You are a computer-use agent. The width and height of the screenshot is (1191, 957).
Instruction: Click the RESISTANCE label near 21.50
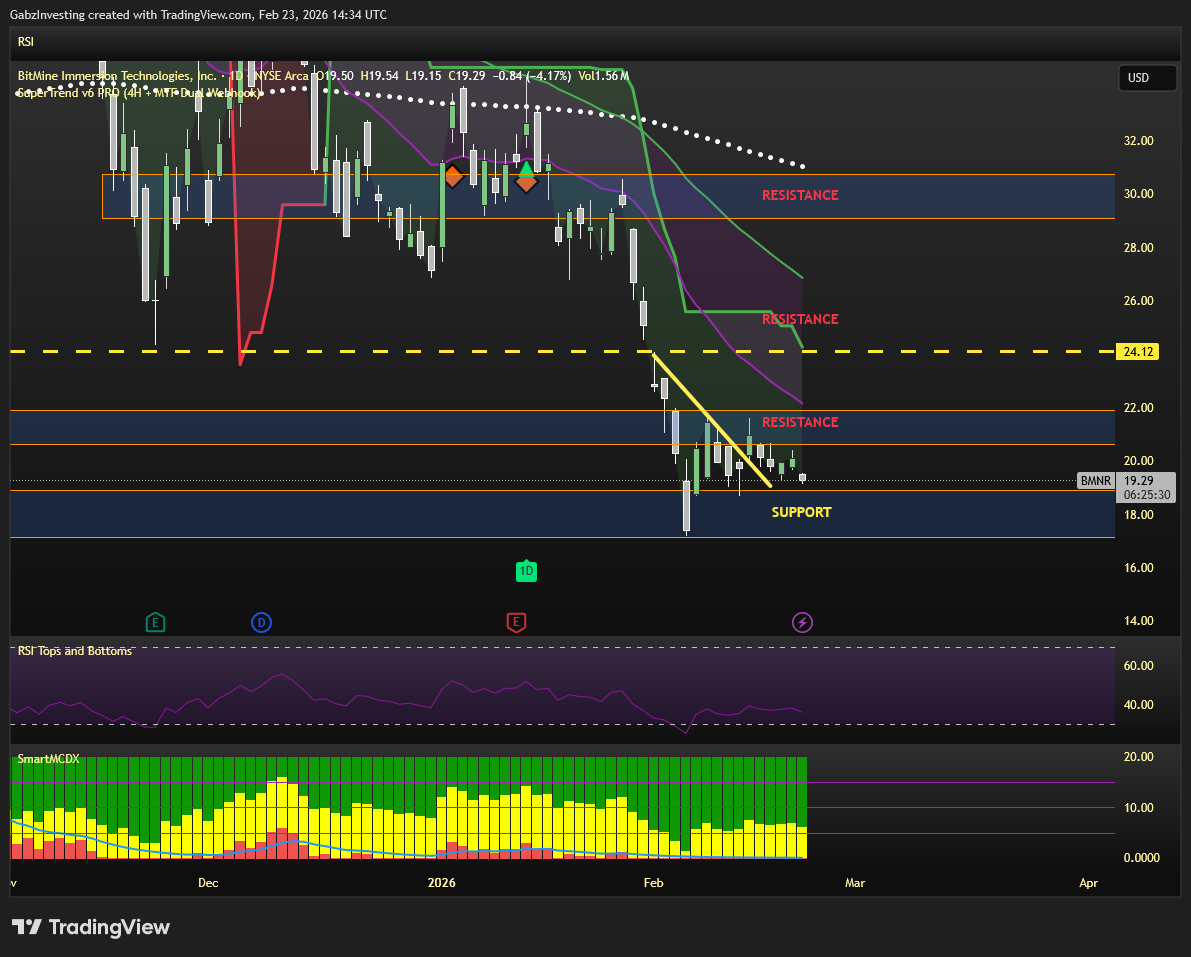point(800,422)
